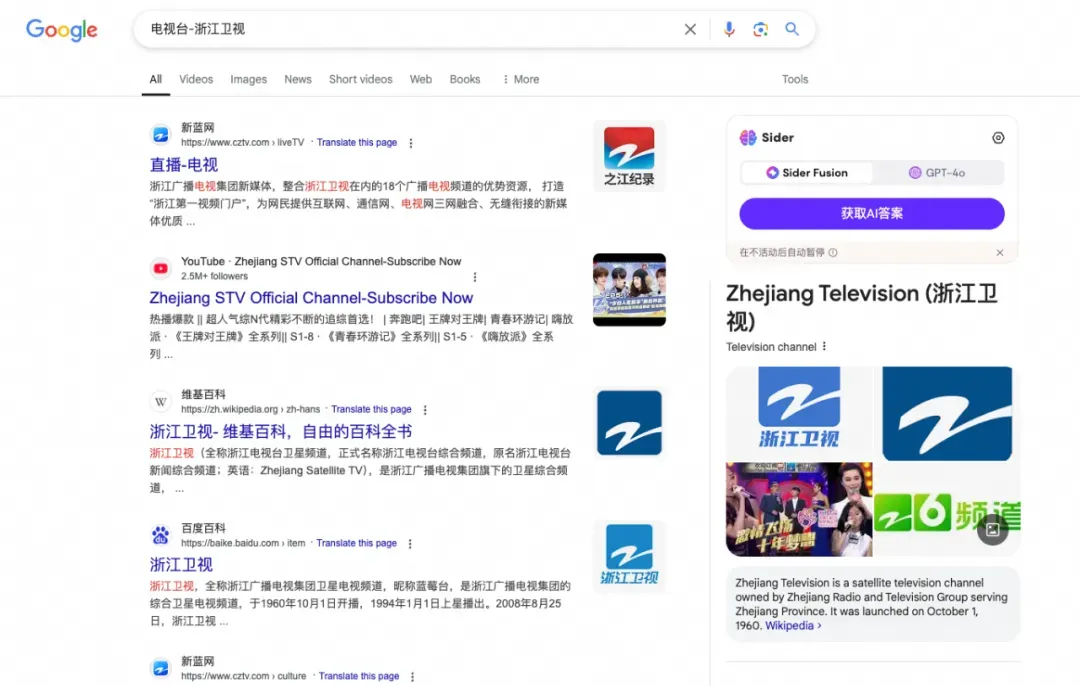
Task: Switch to the All tab
Action: click(x=156, y=79)
